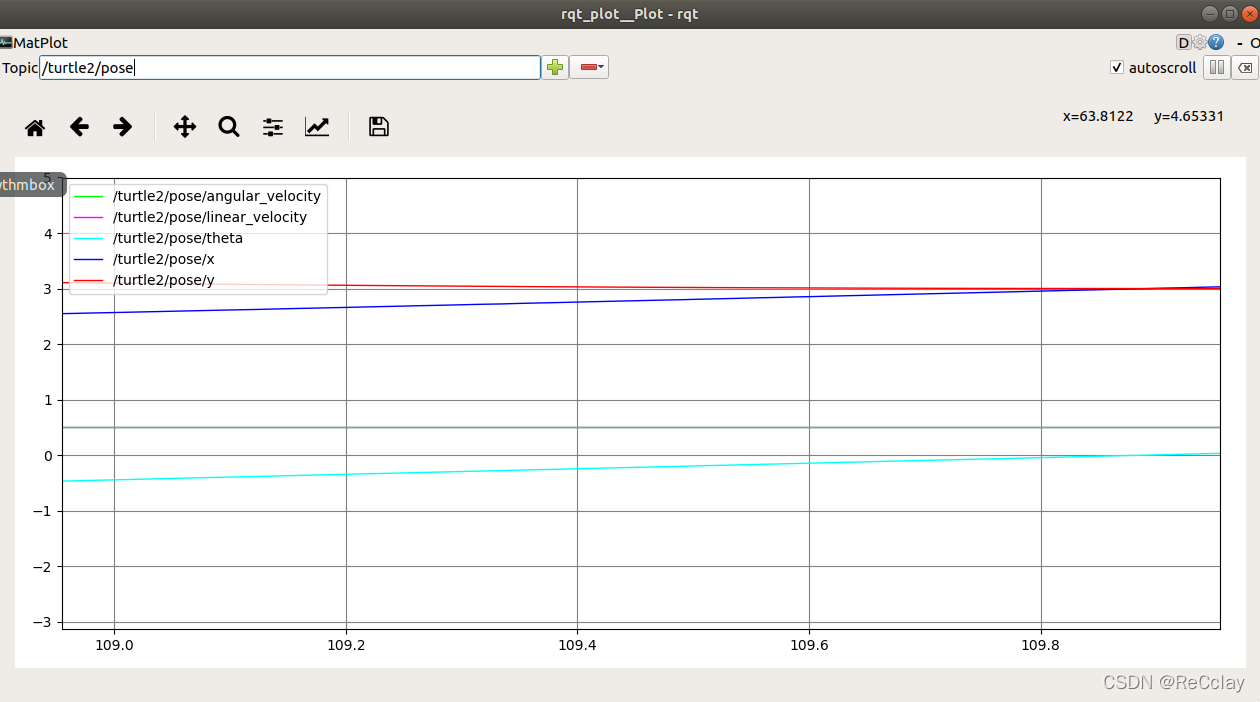Click x-axis tick label 109.8
Screen dimensions: 1260x702
tap(1041, 645)
